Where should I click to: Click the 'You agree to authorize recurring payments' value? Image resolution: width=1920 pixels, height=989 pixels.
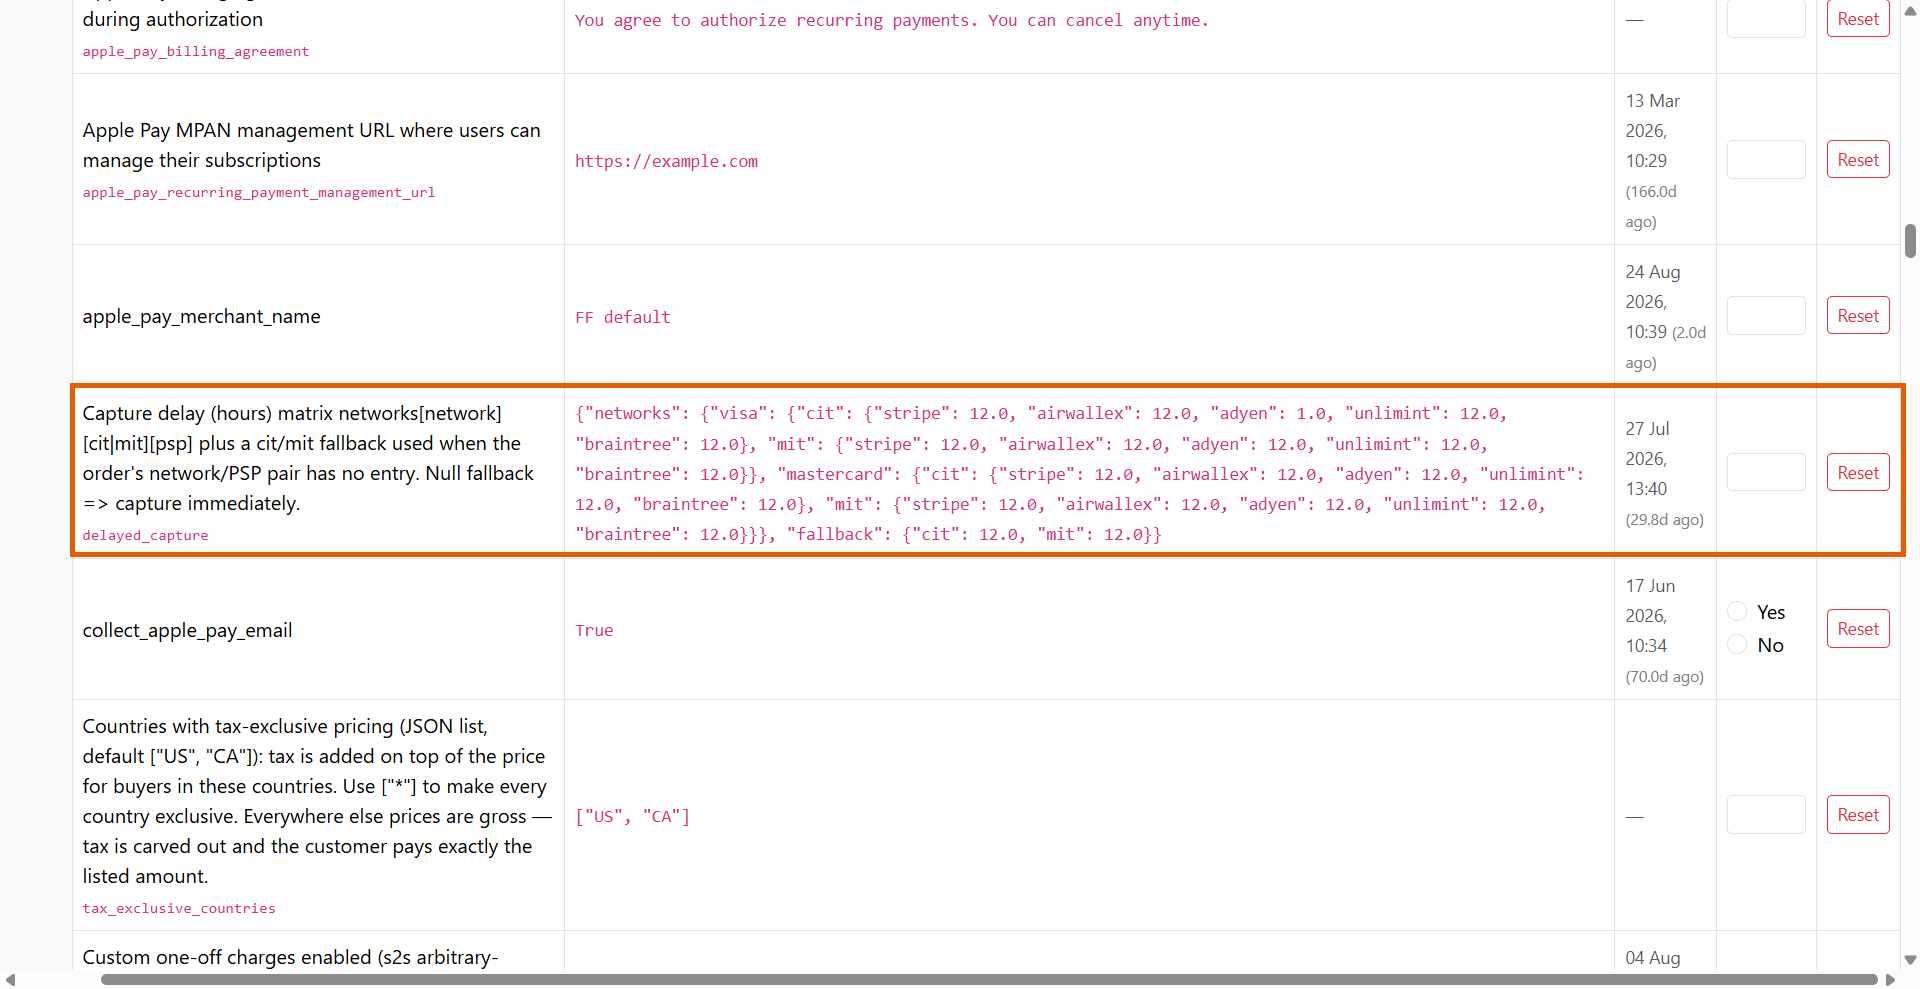(x=891, y=21)
